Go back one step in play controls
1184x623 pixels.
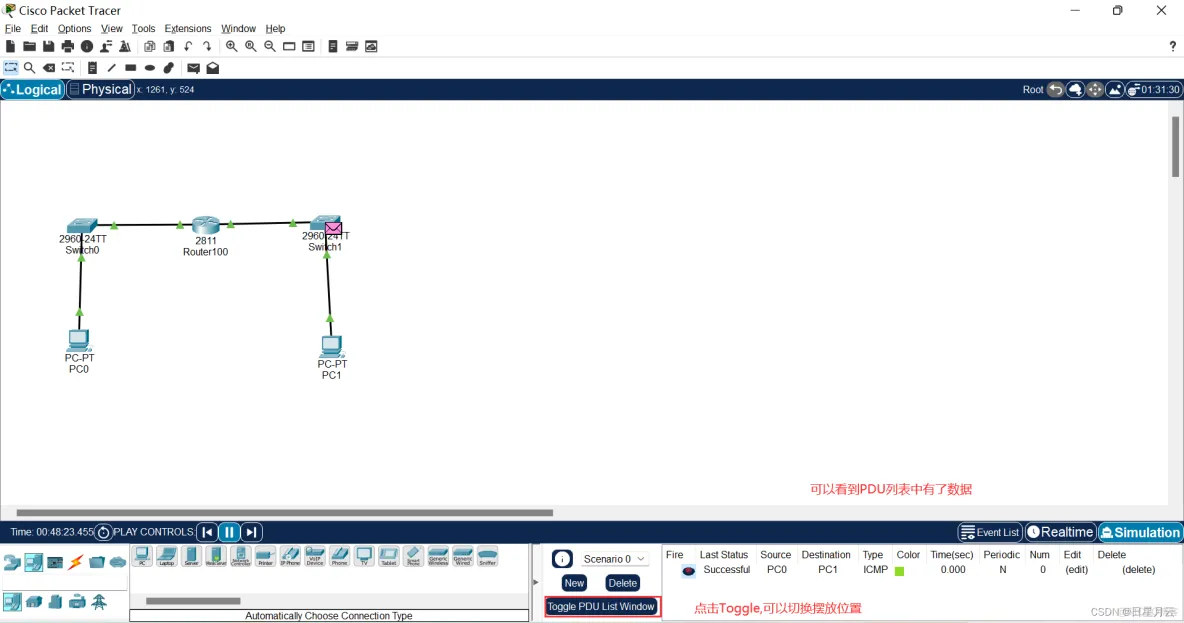click(207, 532)
